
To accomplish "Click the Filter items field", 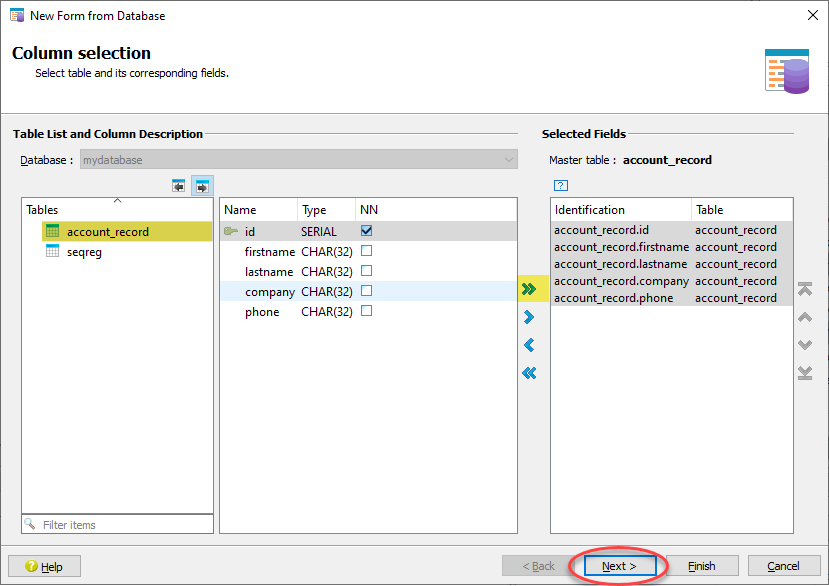I will tap(117, 524).
